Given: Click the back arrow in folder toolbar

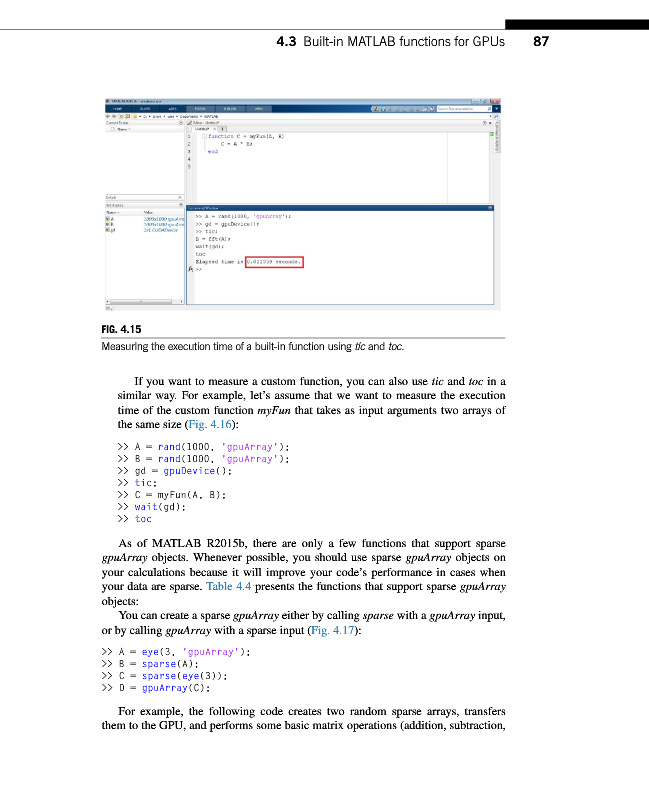Looking at the screenshot, I should point(108,116).
